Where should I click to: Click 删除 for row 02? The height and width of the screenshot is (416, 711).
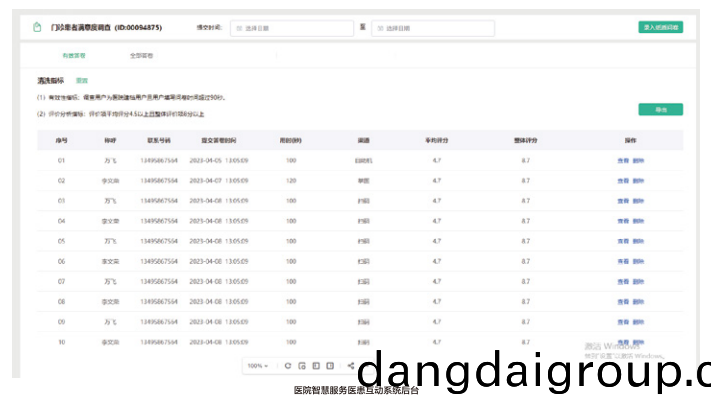click(639, 180)
